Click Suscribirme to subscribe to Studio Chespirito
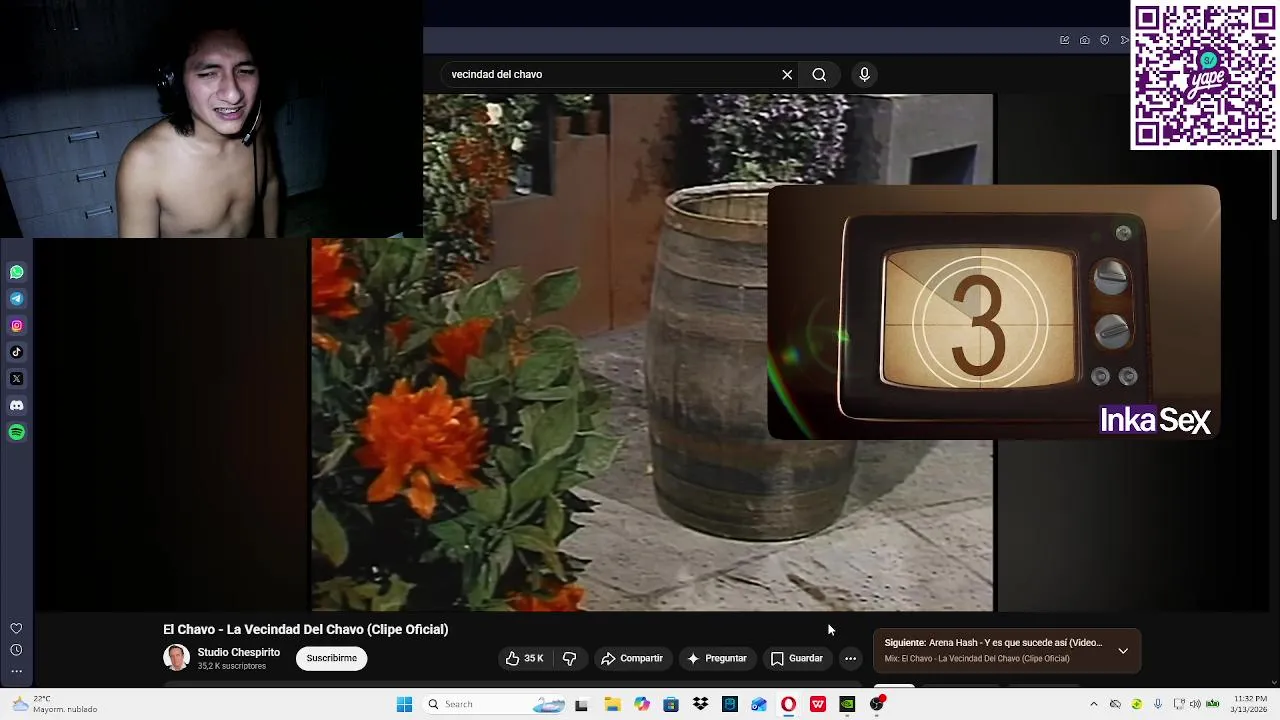The height and width of the screenshot is (720, 1280). tap(331, 658)
